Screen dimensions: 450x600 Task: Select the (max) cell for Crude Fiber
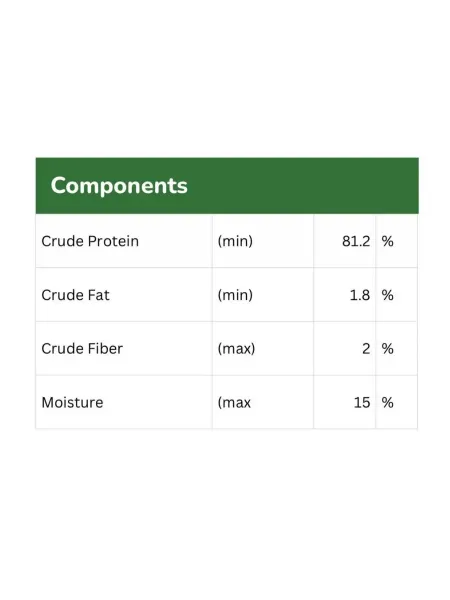263,349
